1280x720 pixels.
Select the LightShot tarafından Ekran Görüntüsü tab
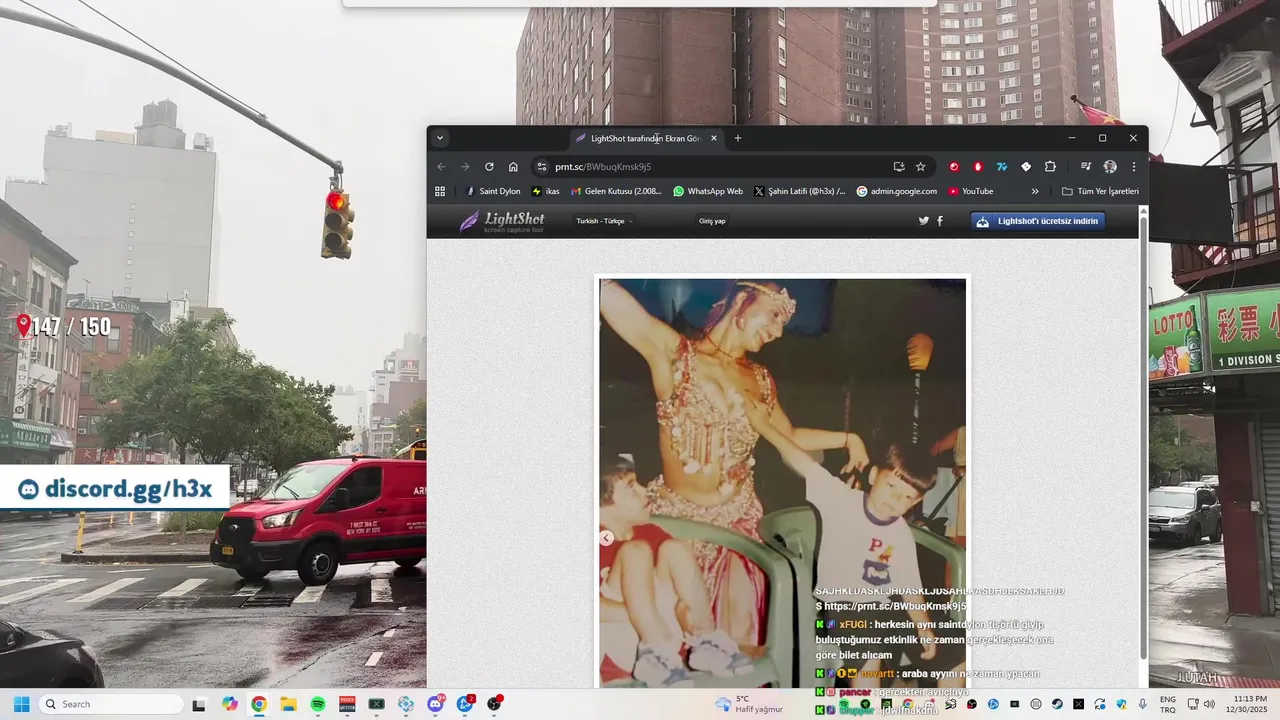(x=647, y=138)
